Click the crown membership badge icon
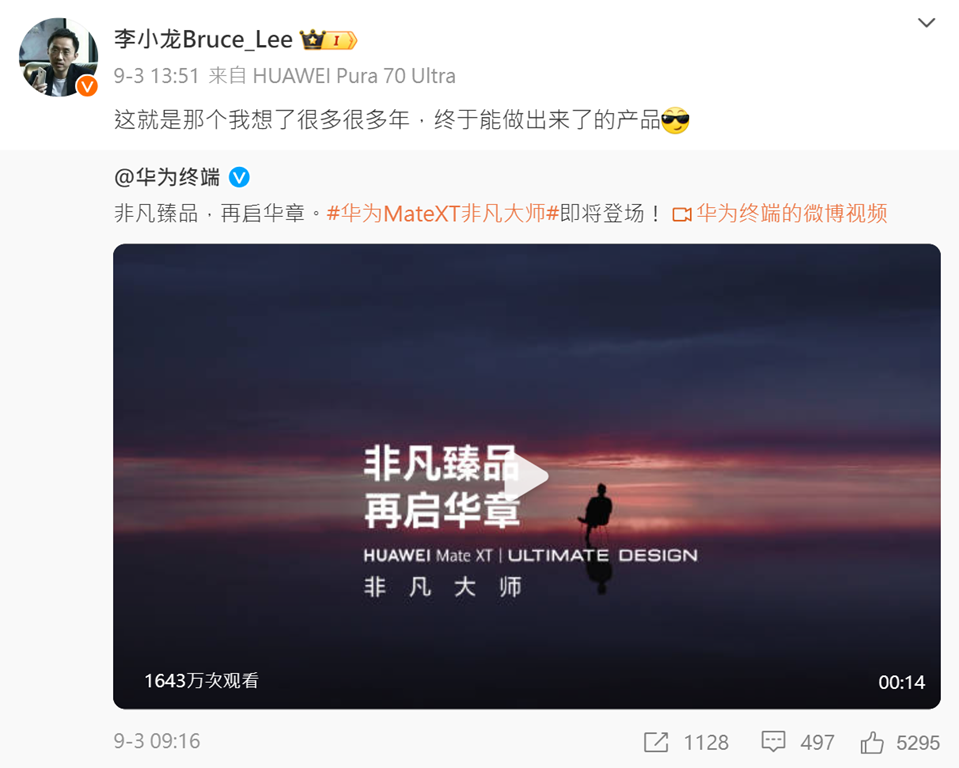The image size is (959, 768). click(328, 40)
